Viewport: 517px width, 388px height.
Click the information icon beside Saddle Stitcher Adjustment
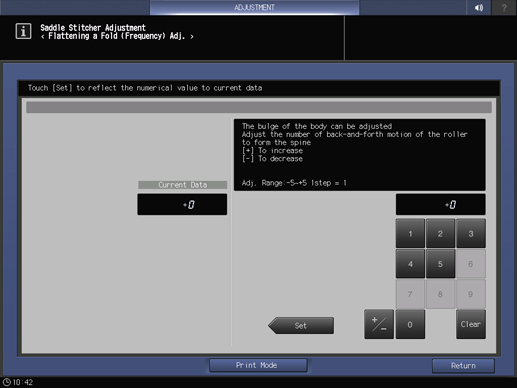23,31
